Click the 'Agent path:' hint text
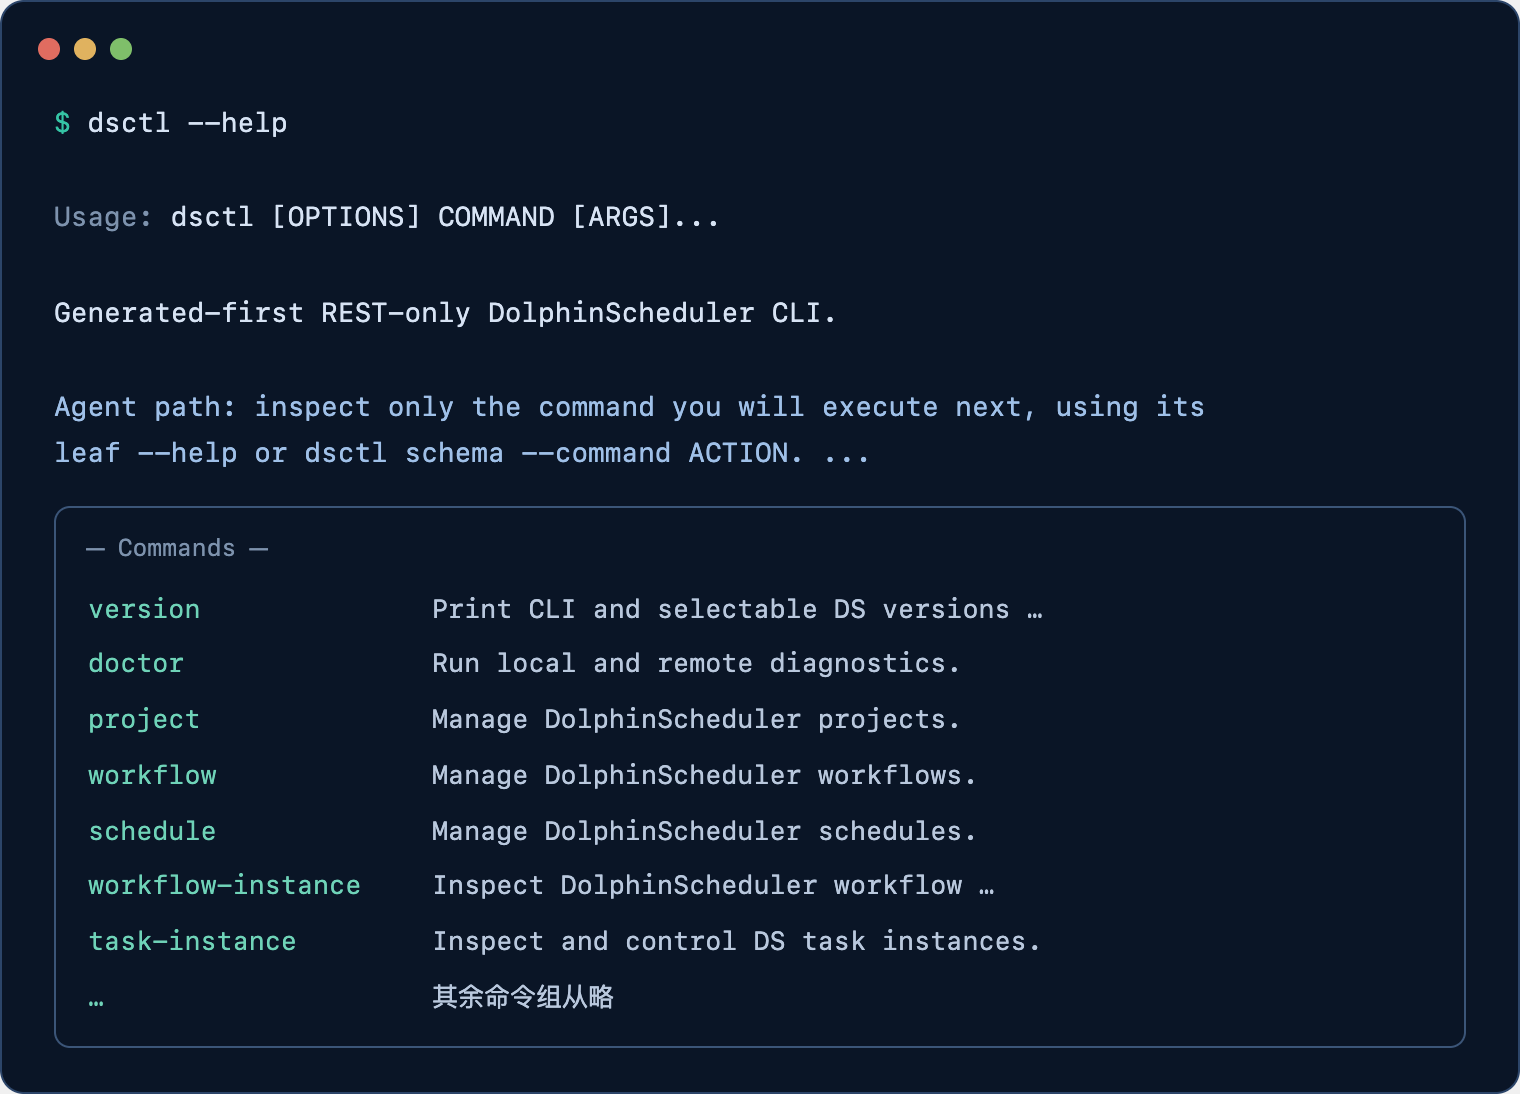This screenshot has width=1520, height=1094. pos(144,407)
